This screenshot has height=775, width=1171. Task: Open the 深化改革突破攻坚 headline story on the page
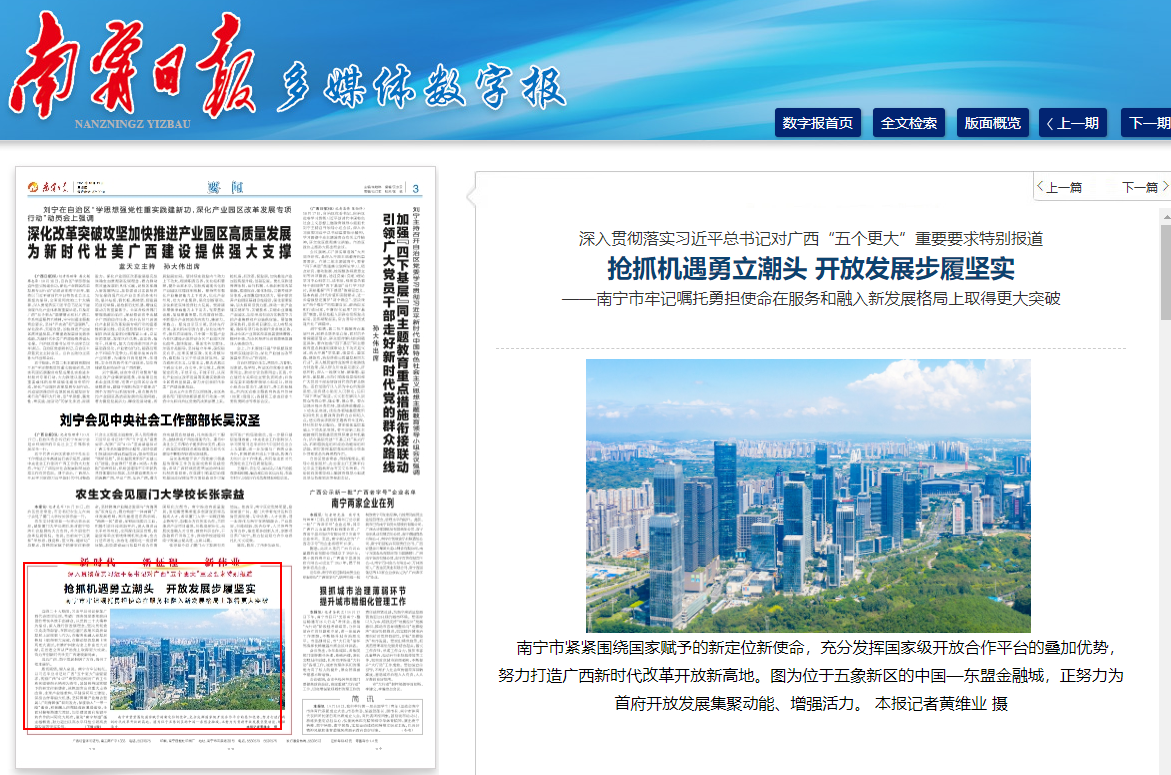click(159, 243)
